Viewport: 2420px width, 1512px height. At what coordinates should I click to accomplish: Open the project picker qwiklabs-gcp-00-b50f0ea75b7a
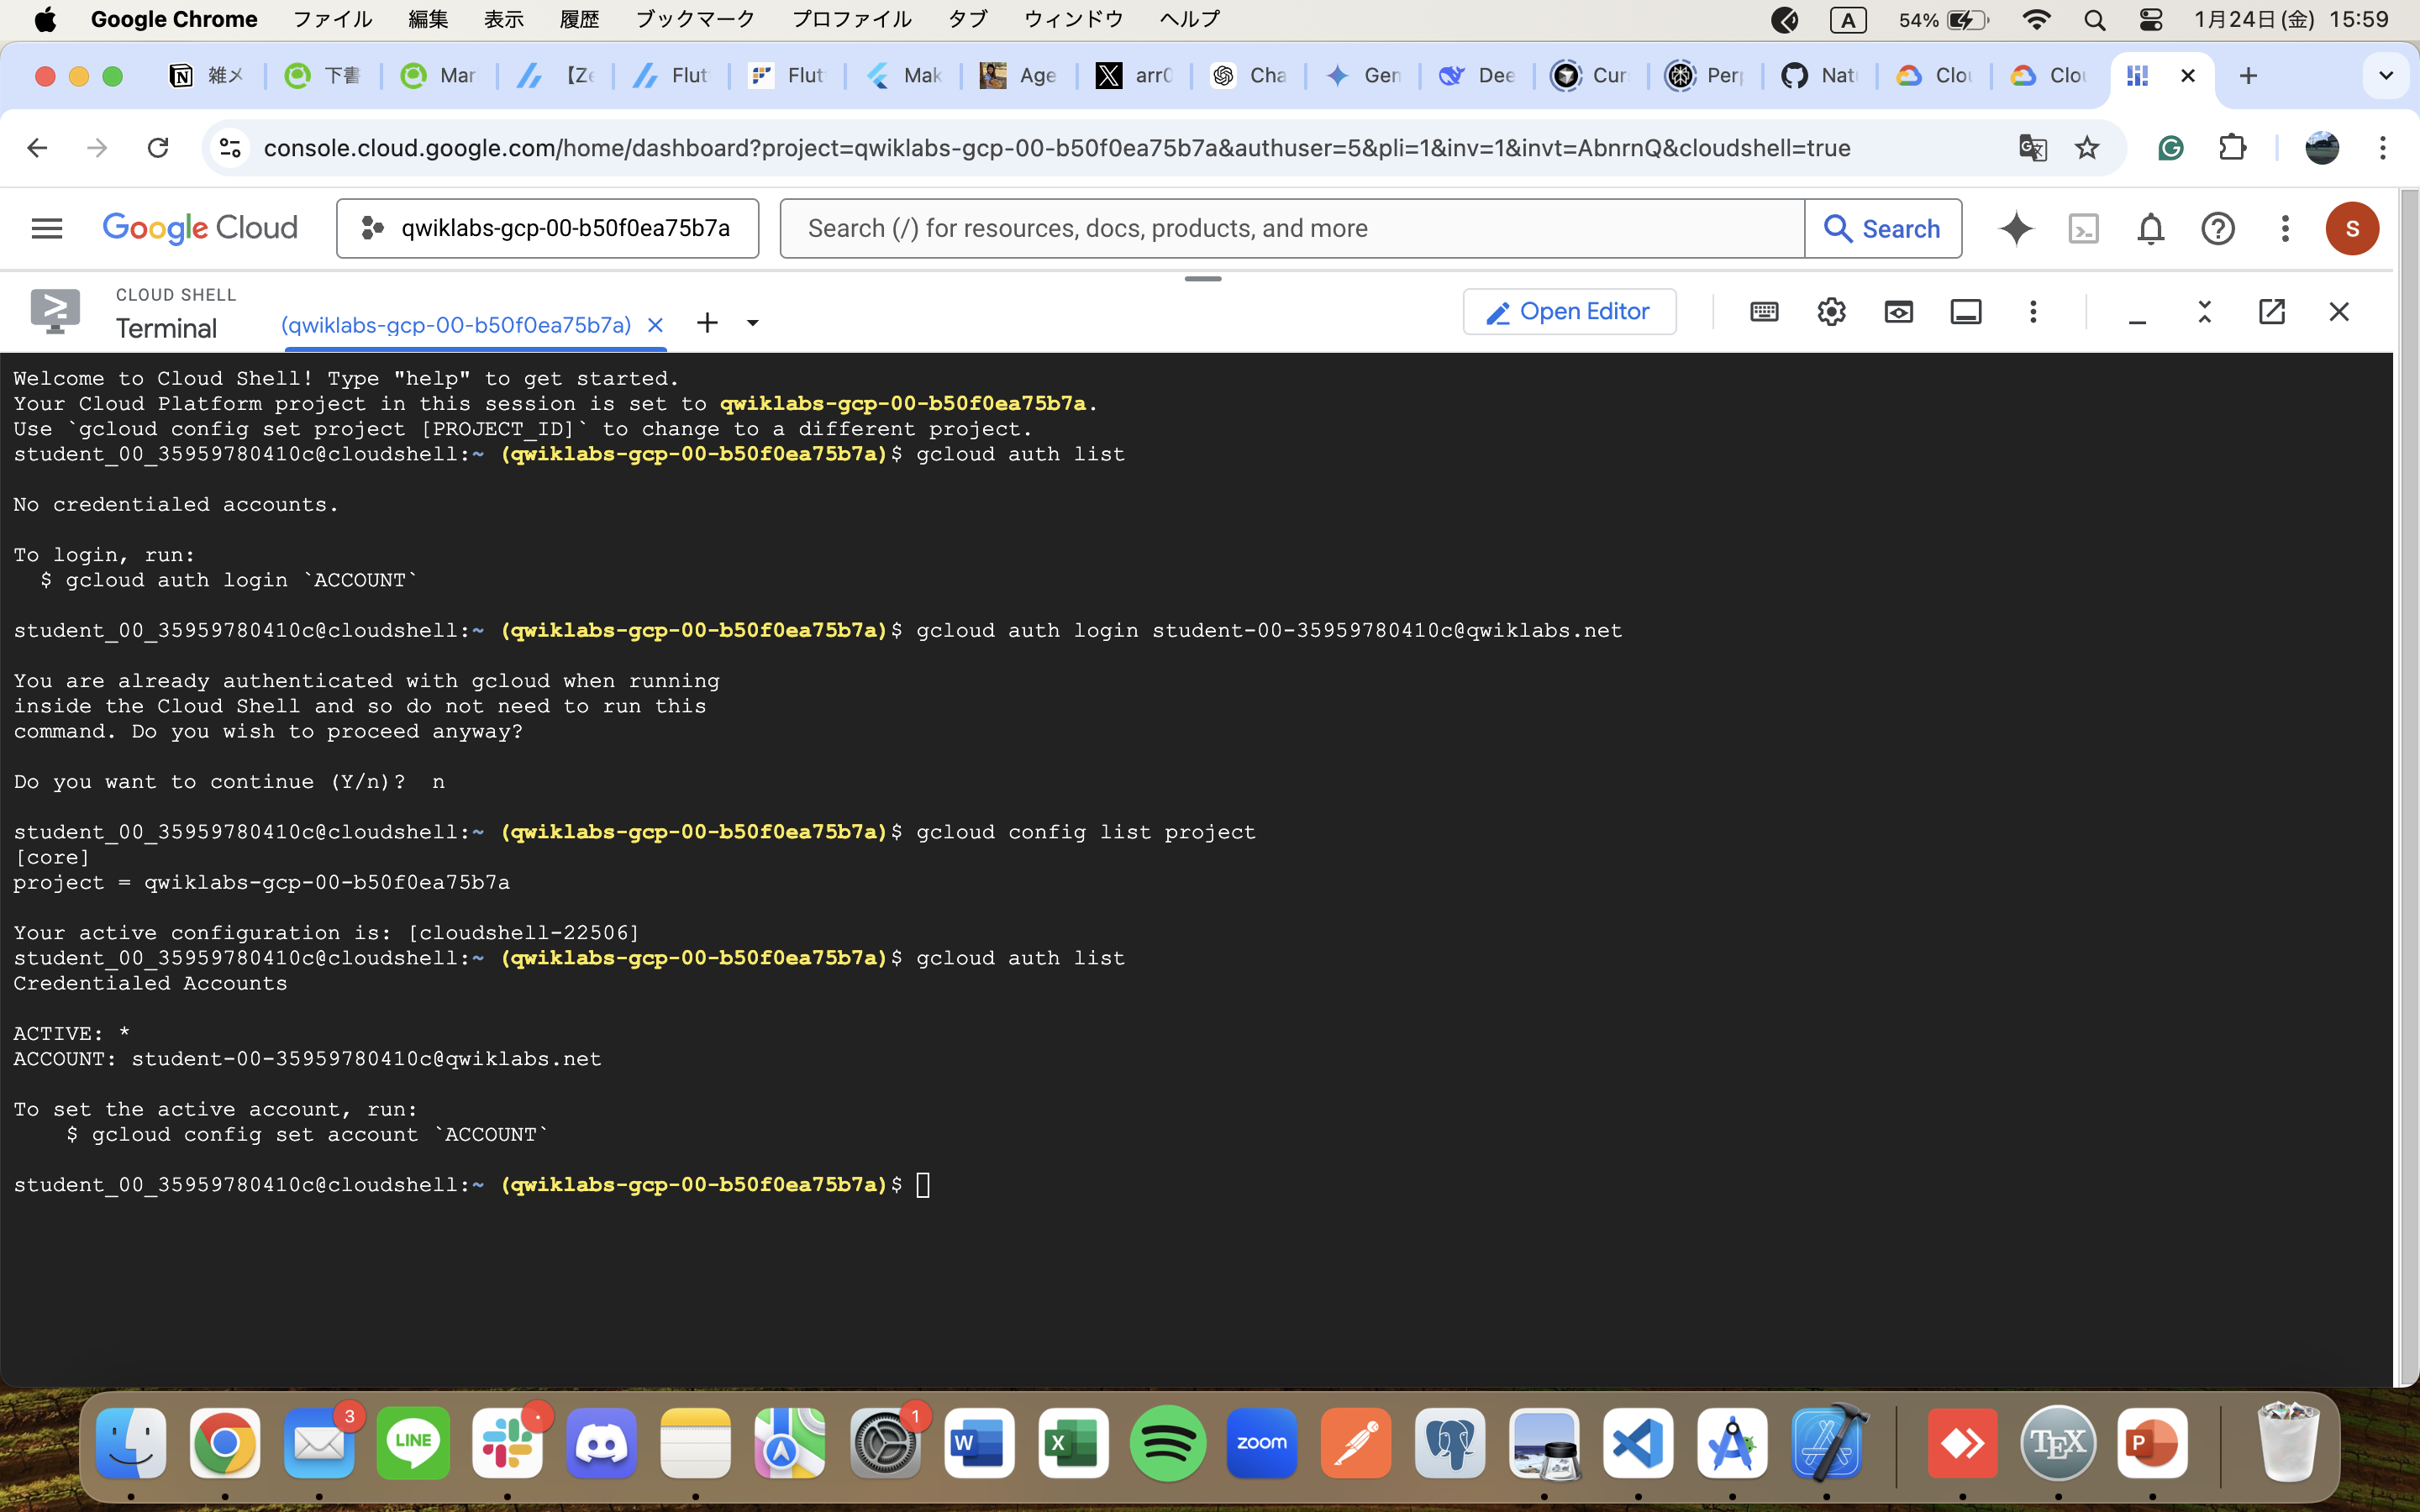[x=547, y=228]
